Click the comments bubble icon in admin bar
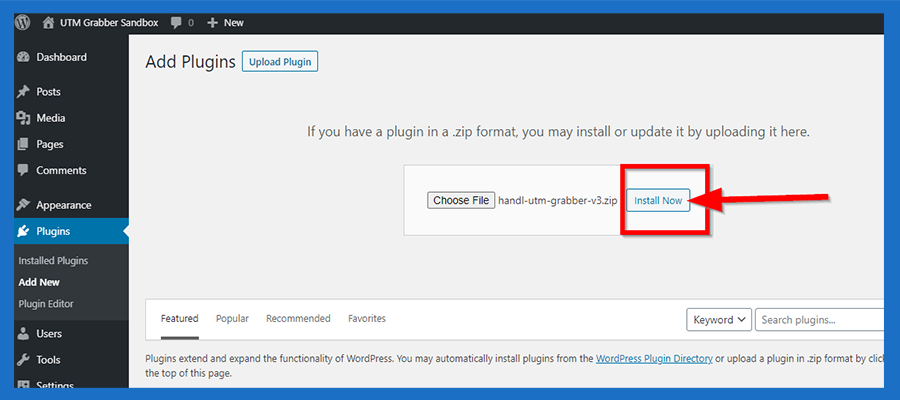 coord(176,22)
